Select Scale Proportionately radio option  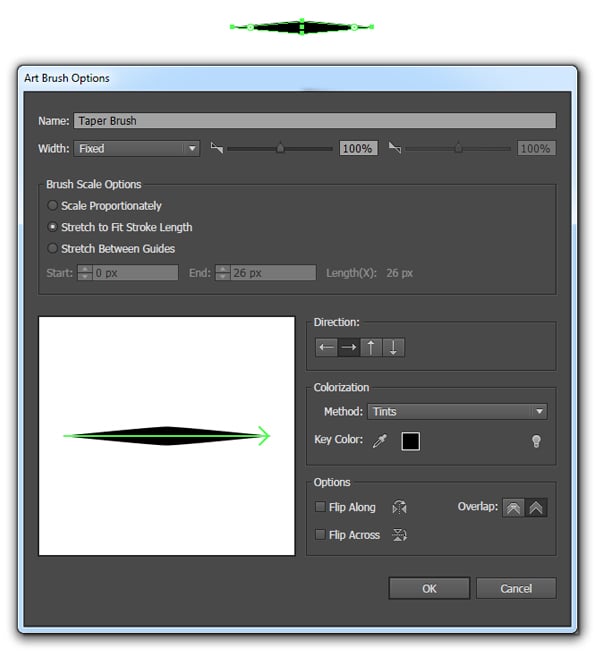(x=52, y=205)
